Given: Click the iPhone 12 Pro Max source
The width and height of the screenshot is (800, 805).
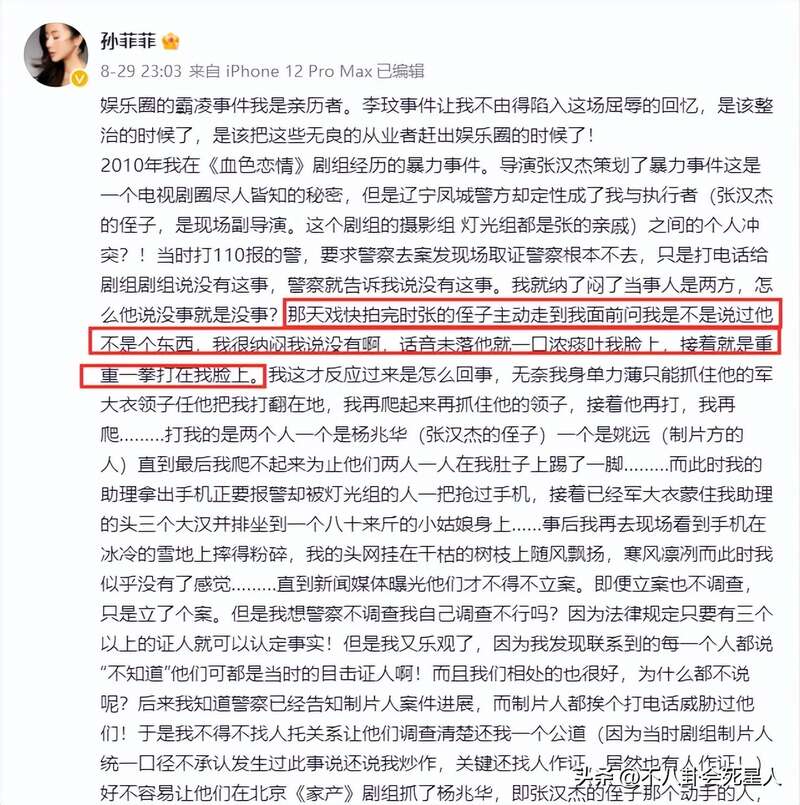Looking at the screenshot, I should [x=299, y=71].
